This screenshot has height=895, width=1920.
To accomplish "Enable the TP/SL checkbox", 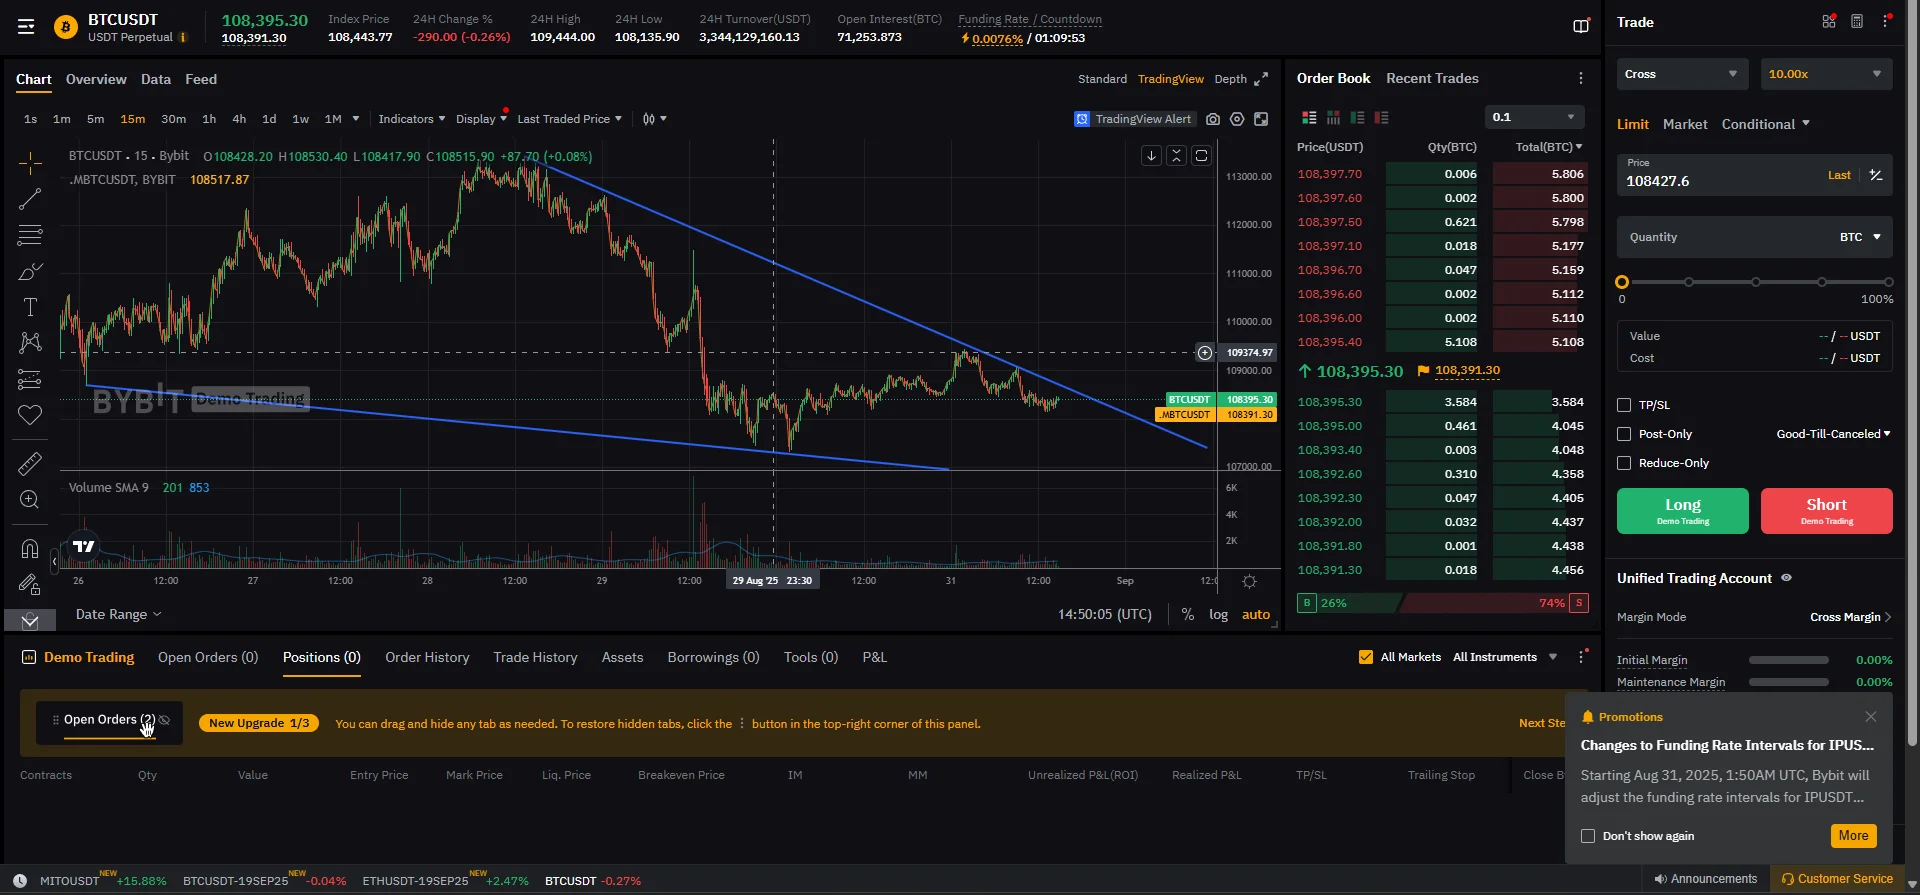I will click(x=1624, y=405).
